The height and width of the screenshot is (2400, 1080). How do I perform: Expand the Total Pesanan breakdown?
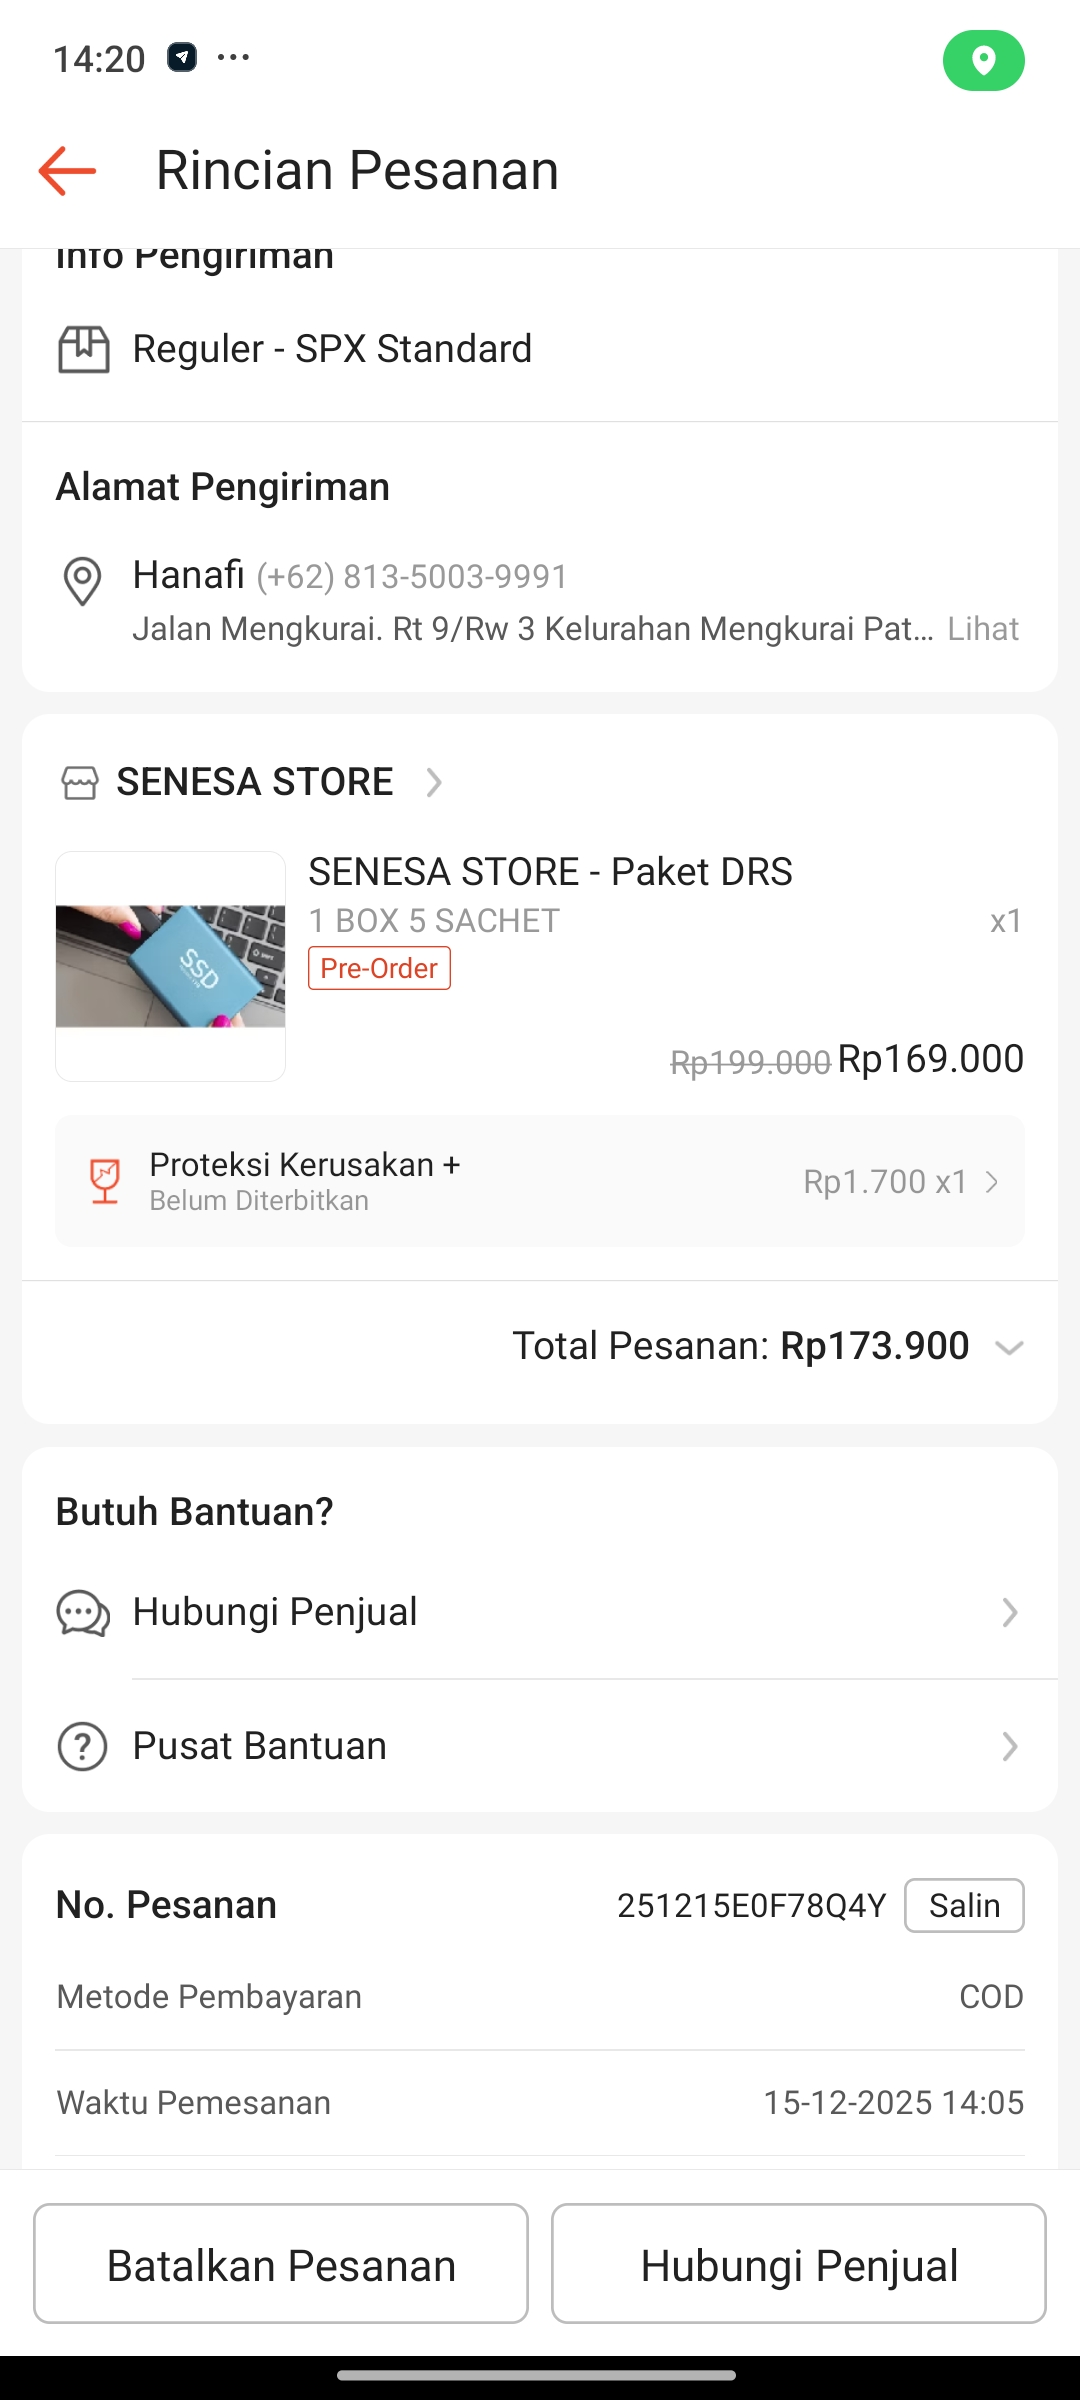click(x=1009, y=1348)
